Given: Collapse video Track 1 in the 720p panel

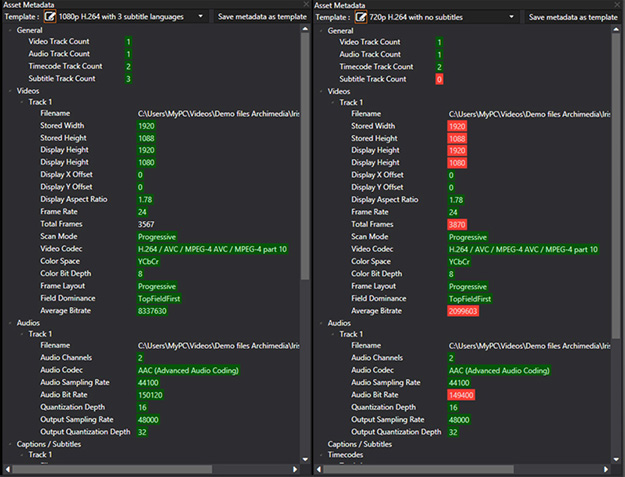Looking at the screenshot, I should click(x=331, y=102).
